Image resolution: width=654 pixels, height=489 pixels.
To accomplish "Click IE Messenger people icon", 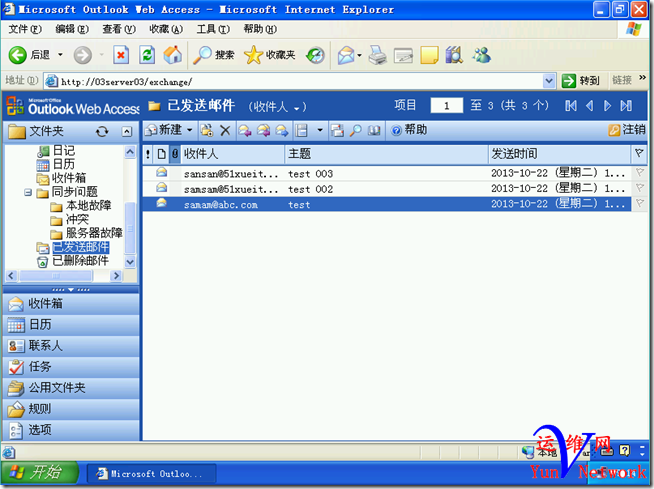I will (x=481, y=55).
